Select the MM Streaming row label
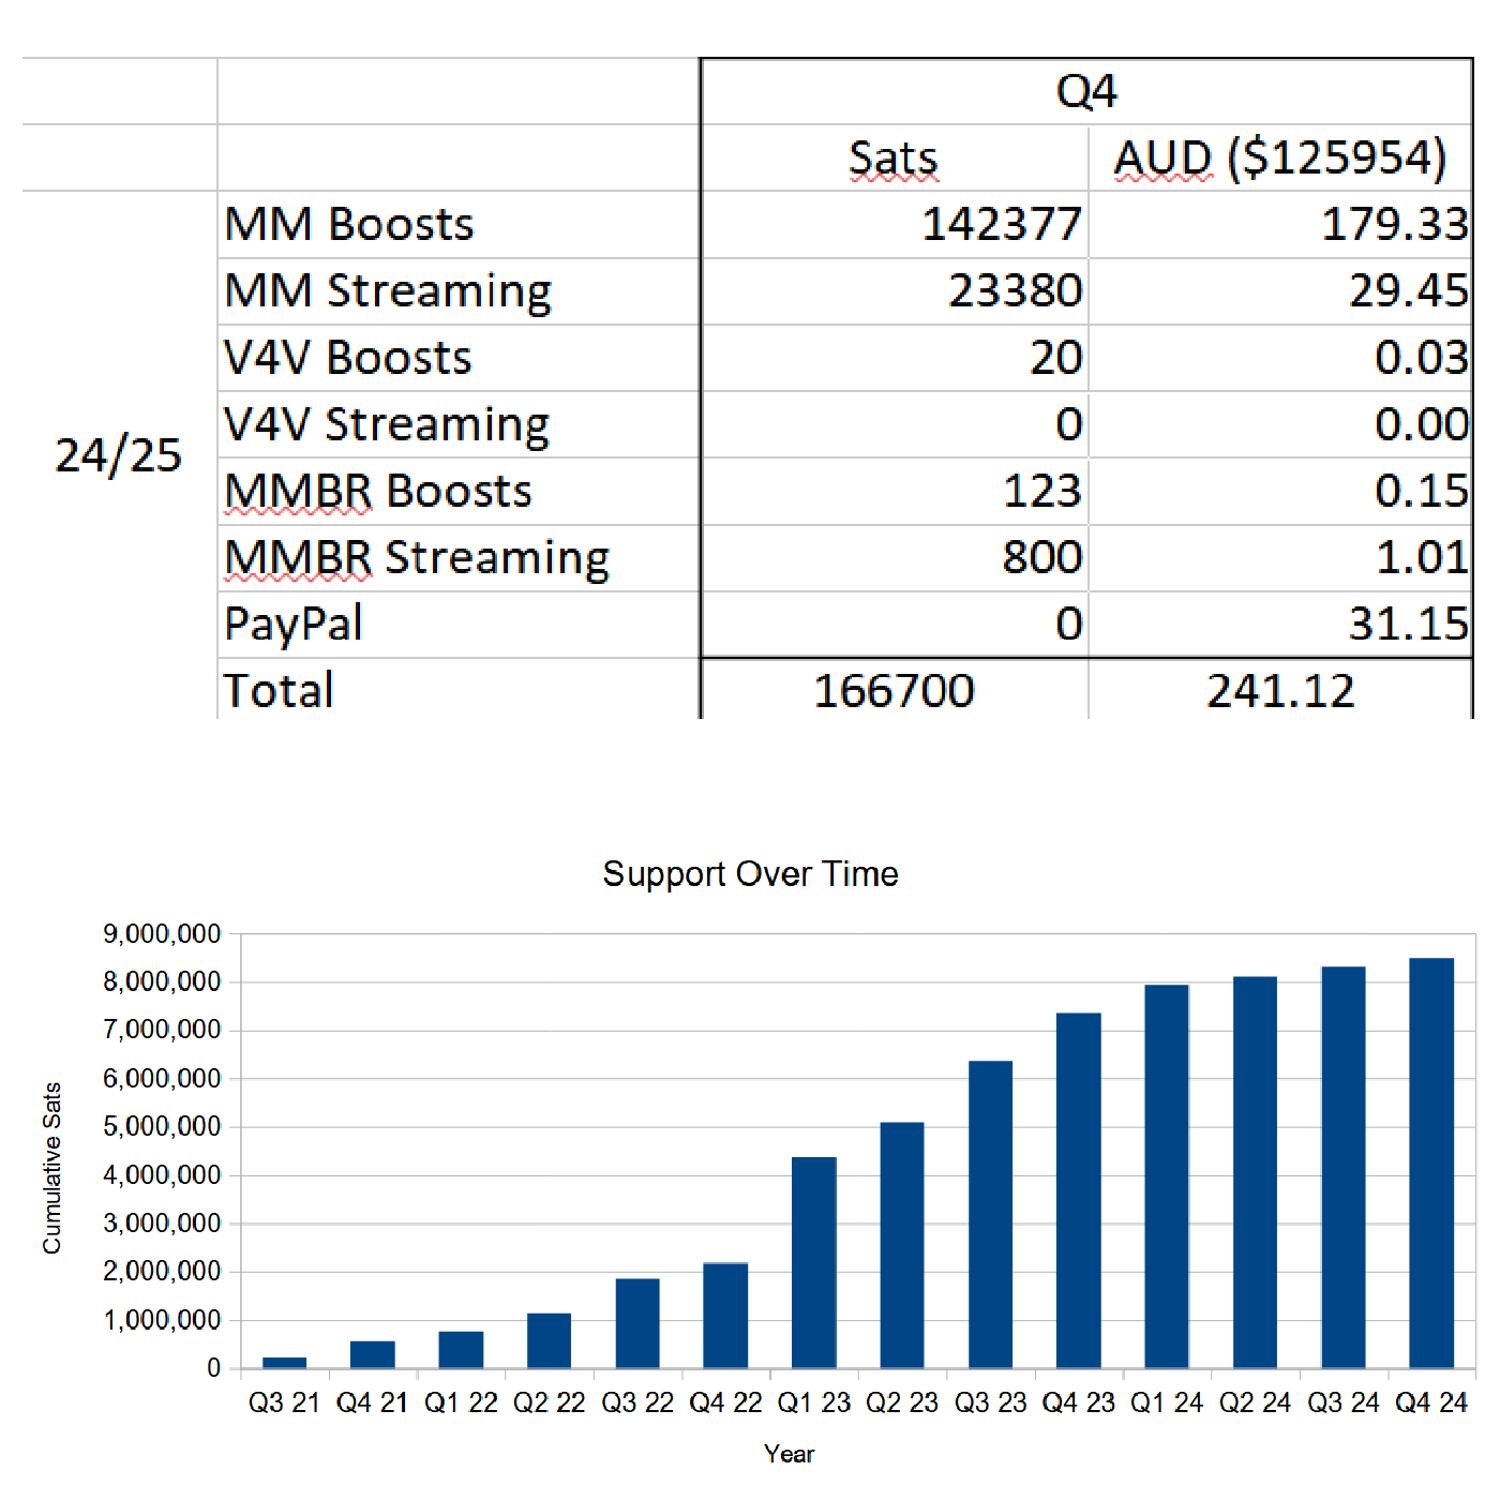 458,291
